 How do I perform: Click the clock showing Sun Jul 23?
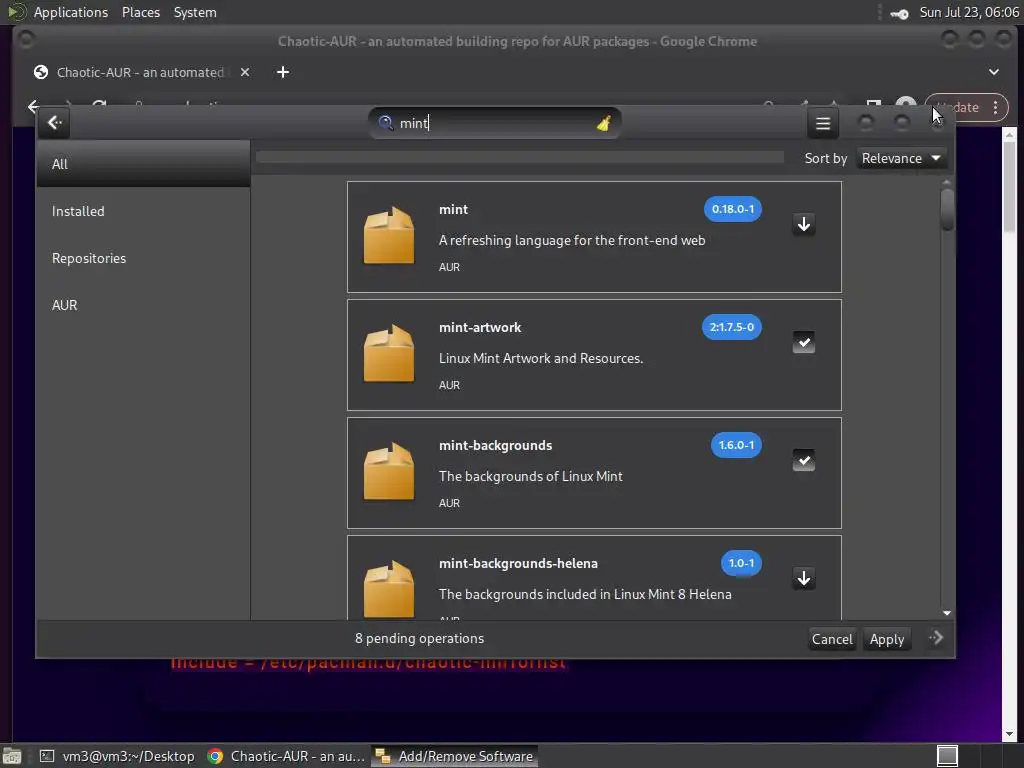point(969,12)
